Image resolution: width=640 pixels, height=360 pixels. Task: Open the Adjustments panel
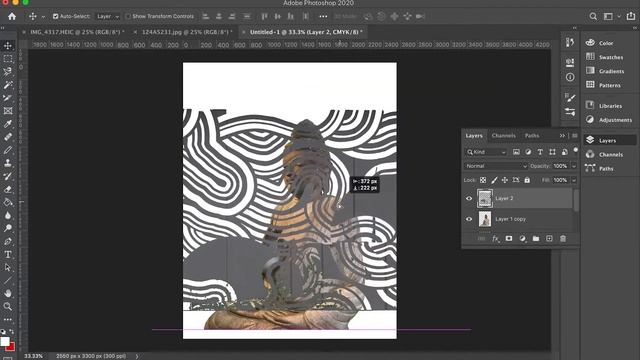coord(610,120)
